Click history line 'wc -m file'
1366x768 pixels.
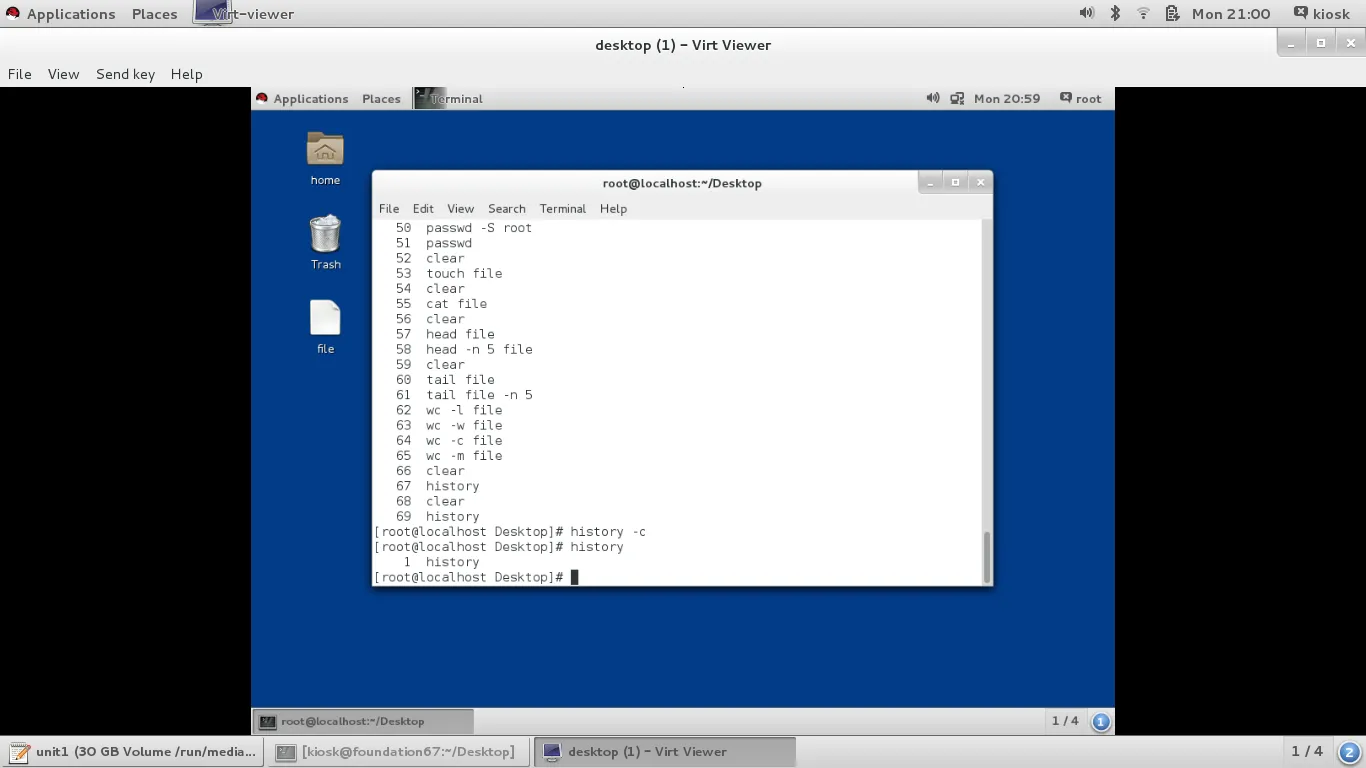point(464,455)
